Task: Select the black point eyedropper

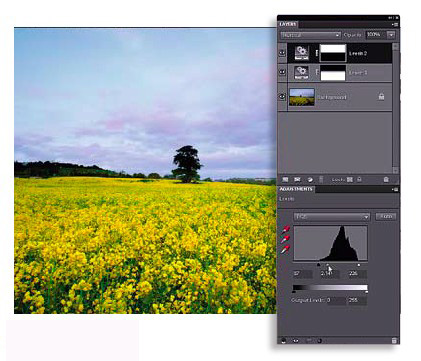Action: [286, 229]
